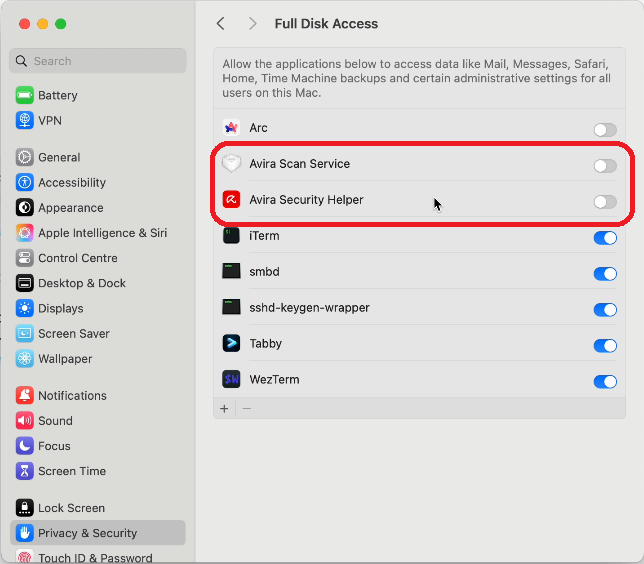Click the Avira Scan Service shield icon
This screenshot has width=644, height=564.
(231, 163)
